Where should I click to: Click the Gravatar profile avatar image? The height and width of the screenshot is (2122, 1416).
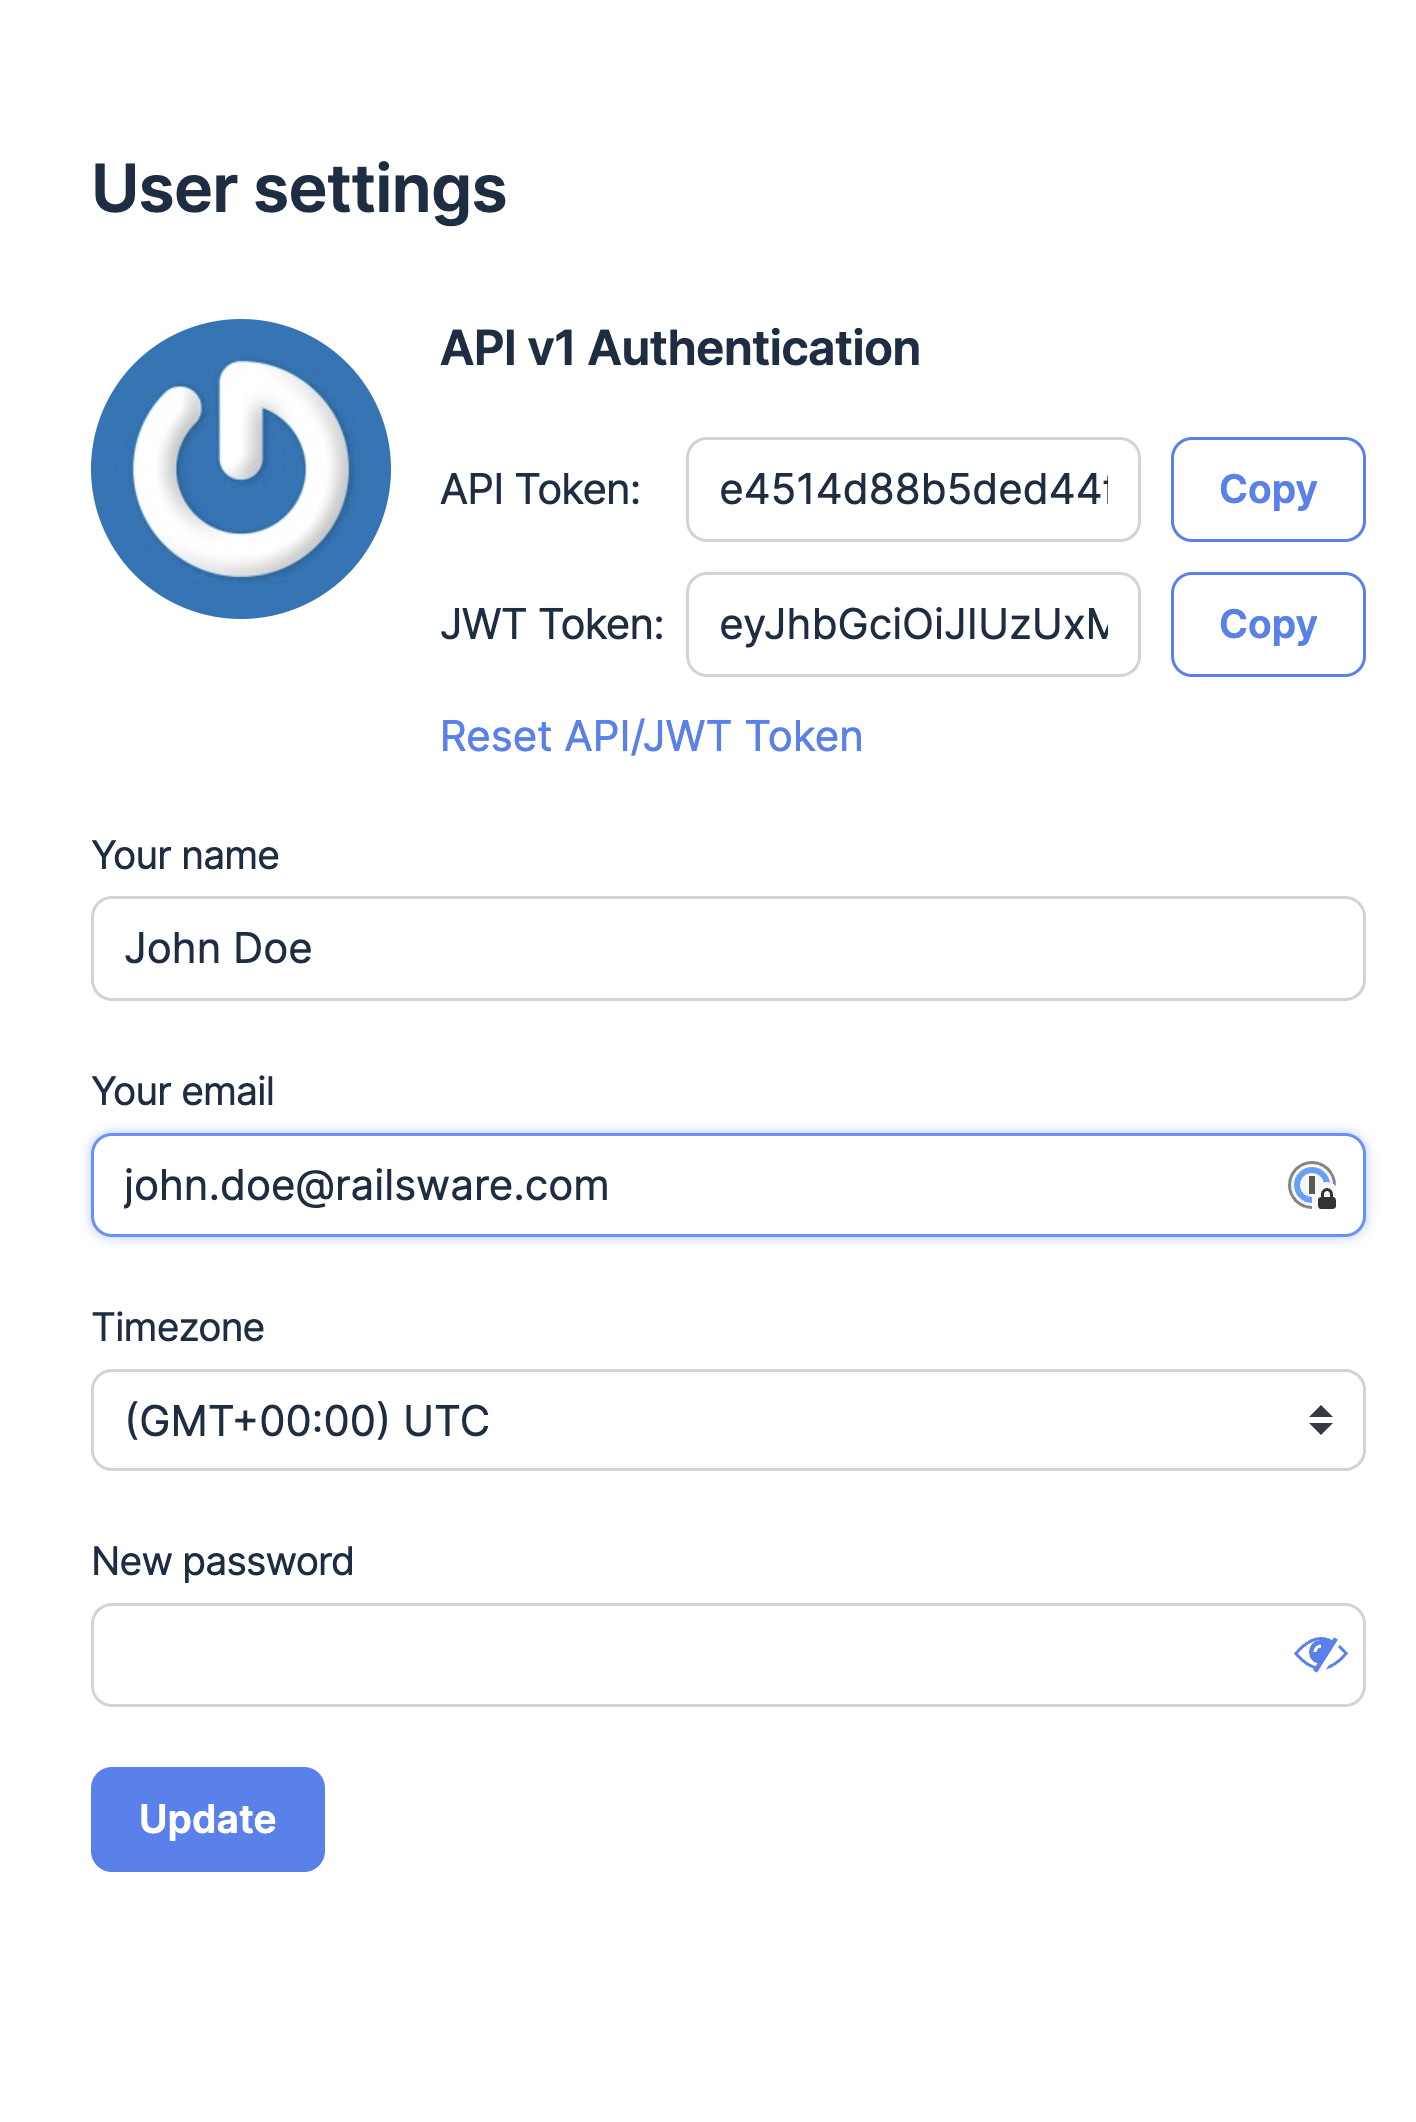241,469
